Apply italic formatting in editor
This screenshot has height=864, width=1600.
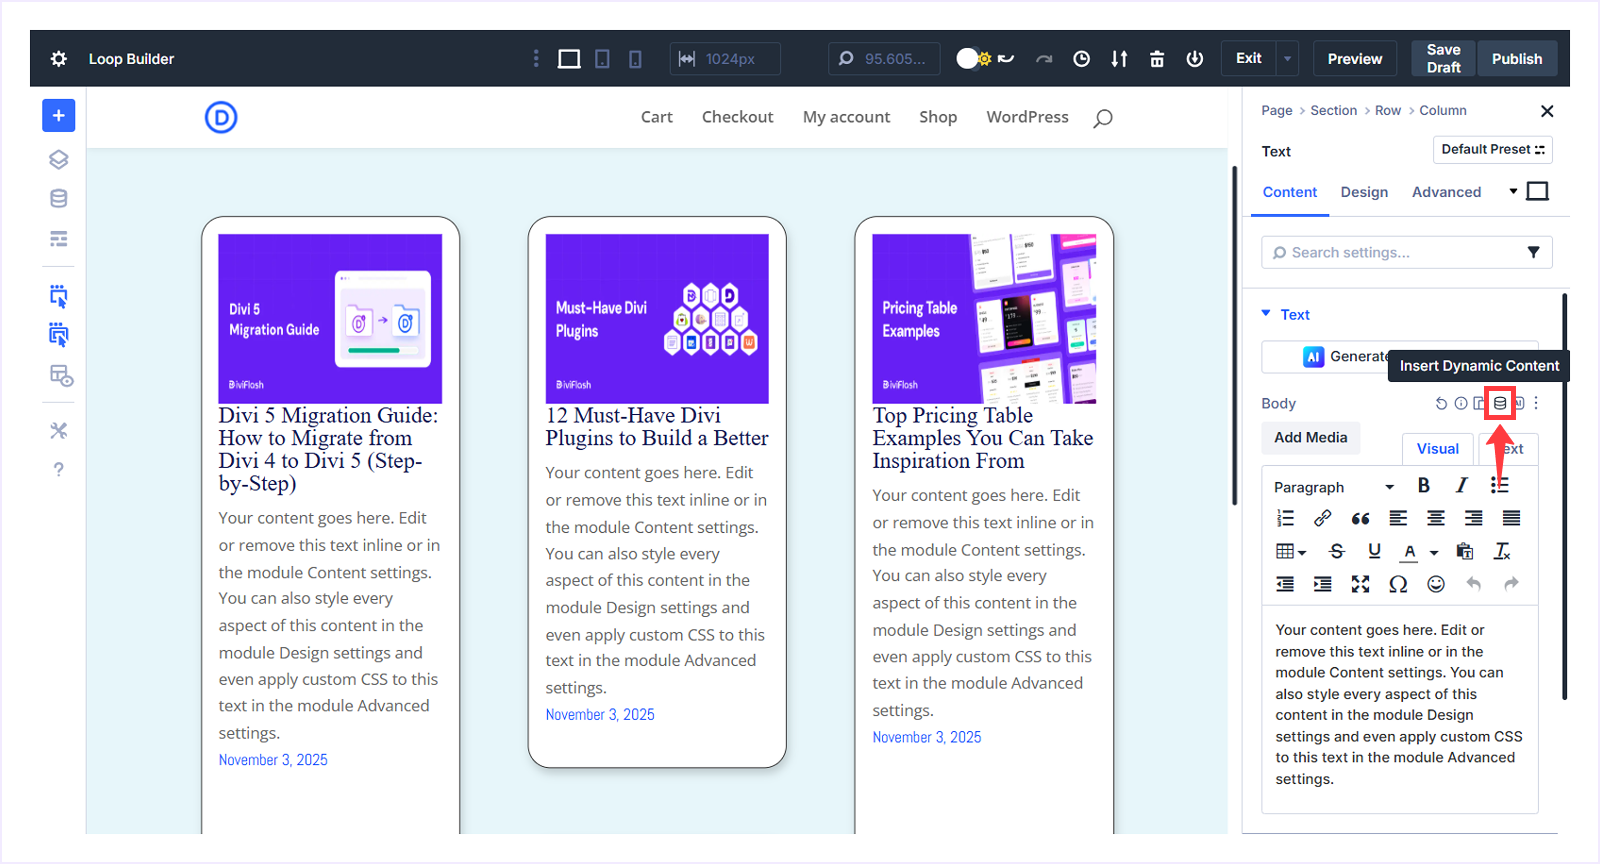pyautogui.click(x=1462, y=485)
